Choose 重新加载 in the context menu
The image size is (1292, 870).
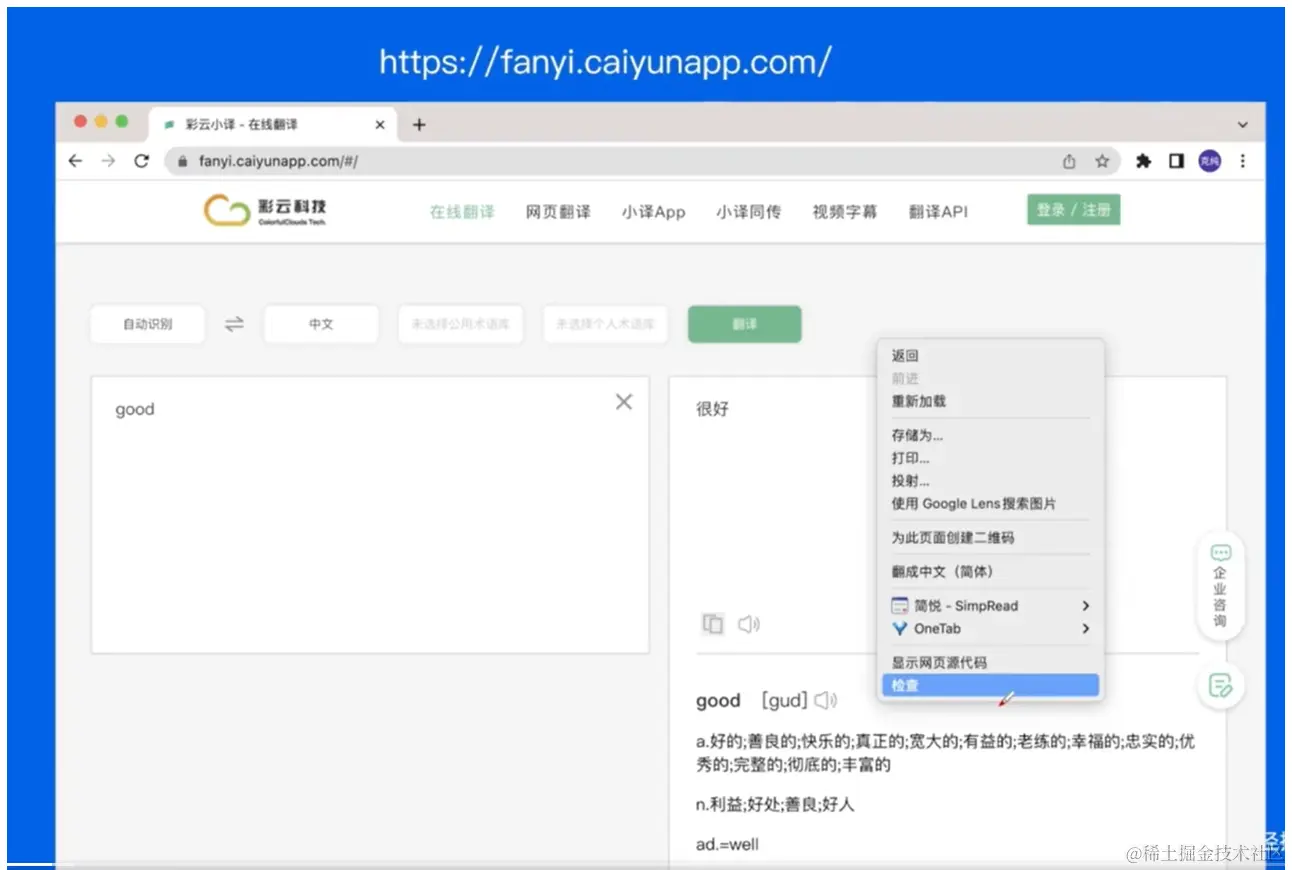990,401
